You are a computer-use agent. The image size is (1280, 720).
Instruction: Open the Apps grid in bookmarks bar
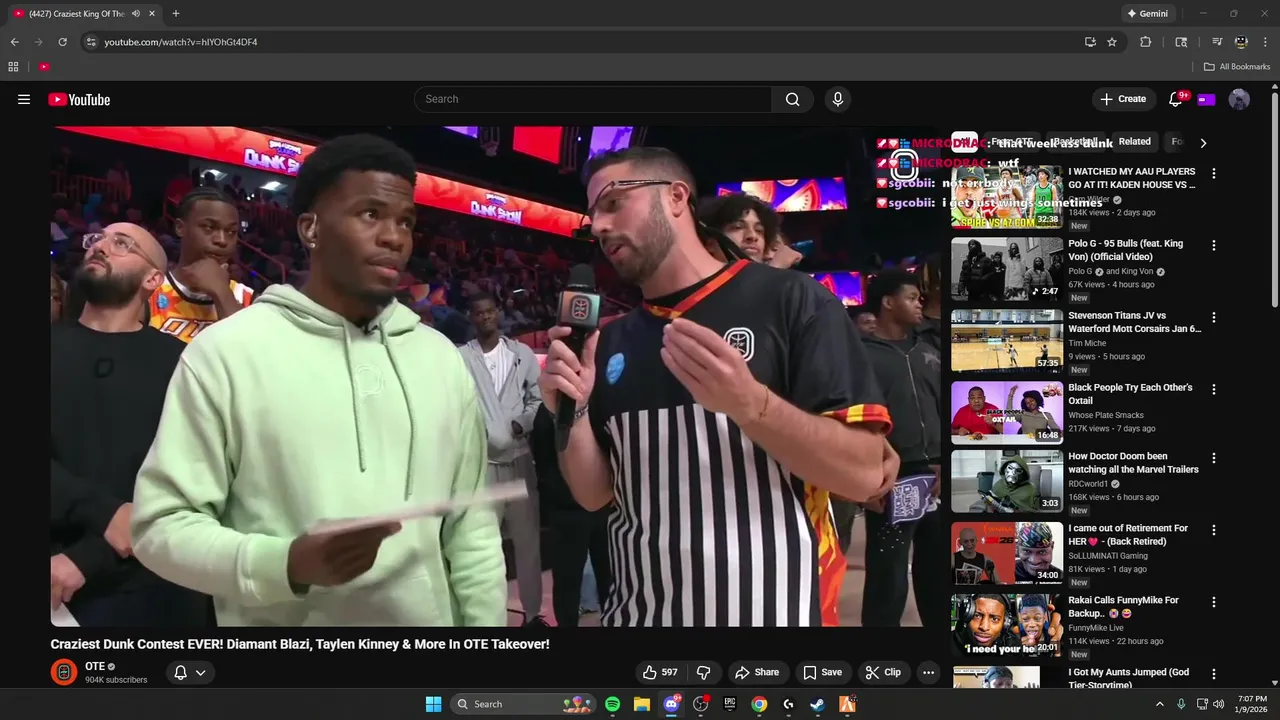(x=13, y=67)
